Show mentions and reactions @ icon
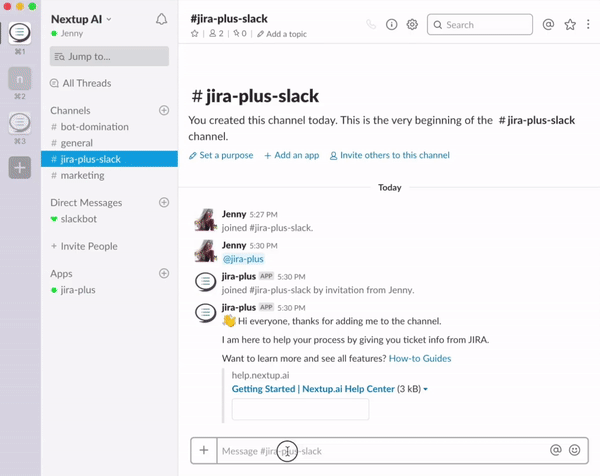This screenshot has width=600, height=476. [x=548, y=25]
